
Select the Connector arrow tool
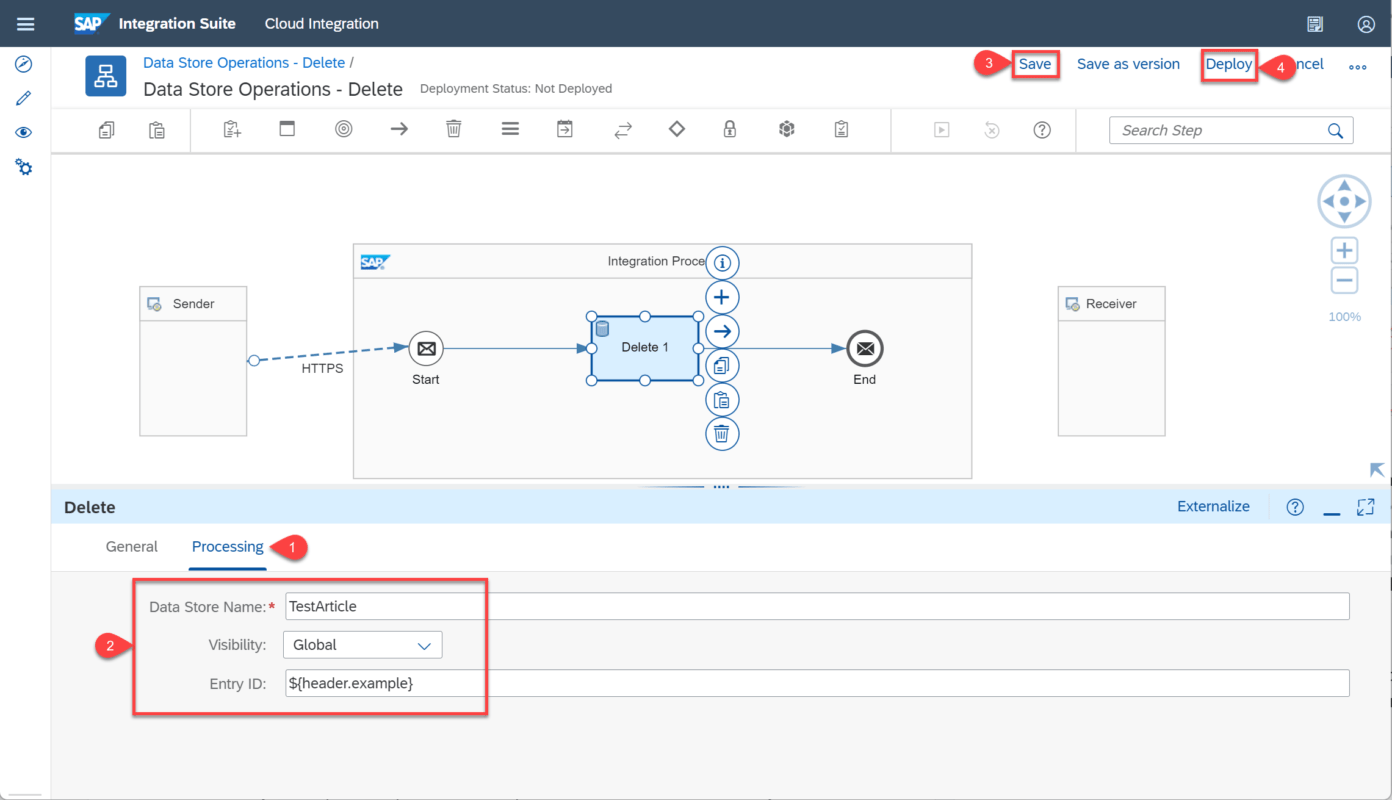click(x=399, y=129)
